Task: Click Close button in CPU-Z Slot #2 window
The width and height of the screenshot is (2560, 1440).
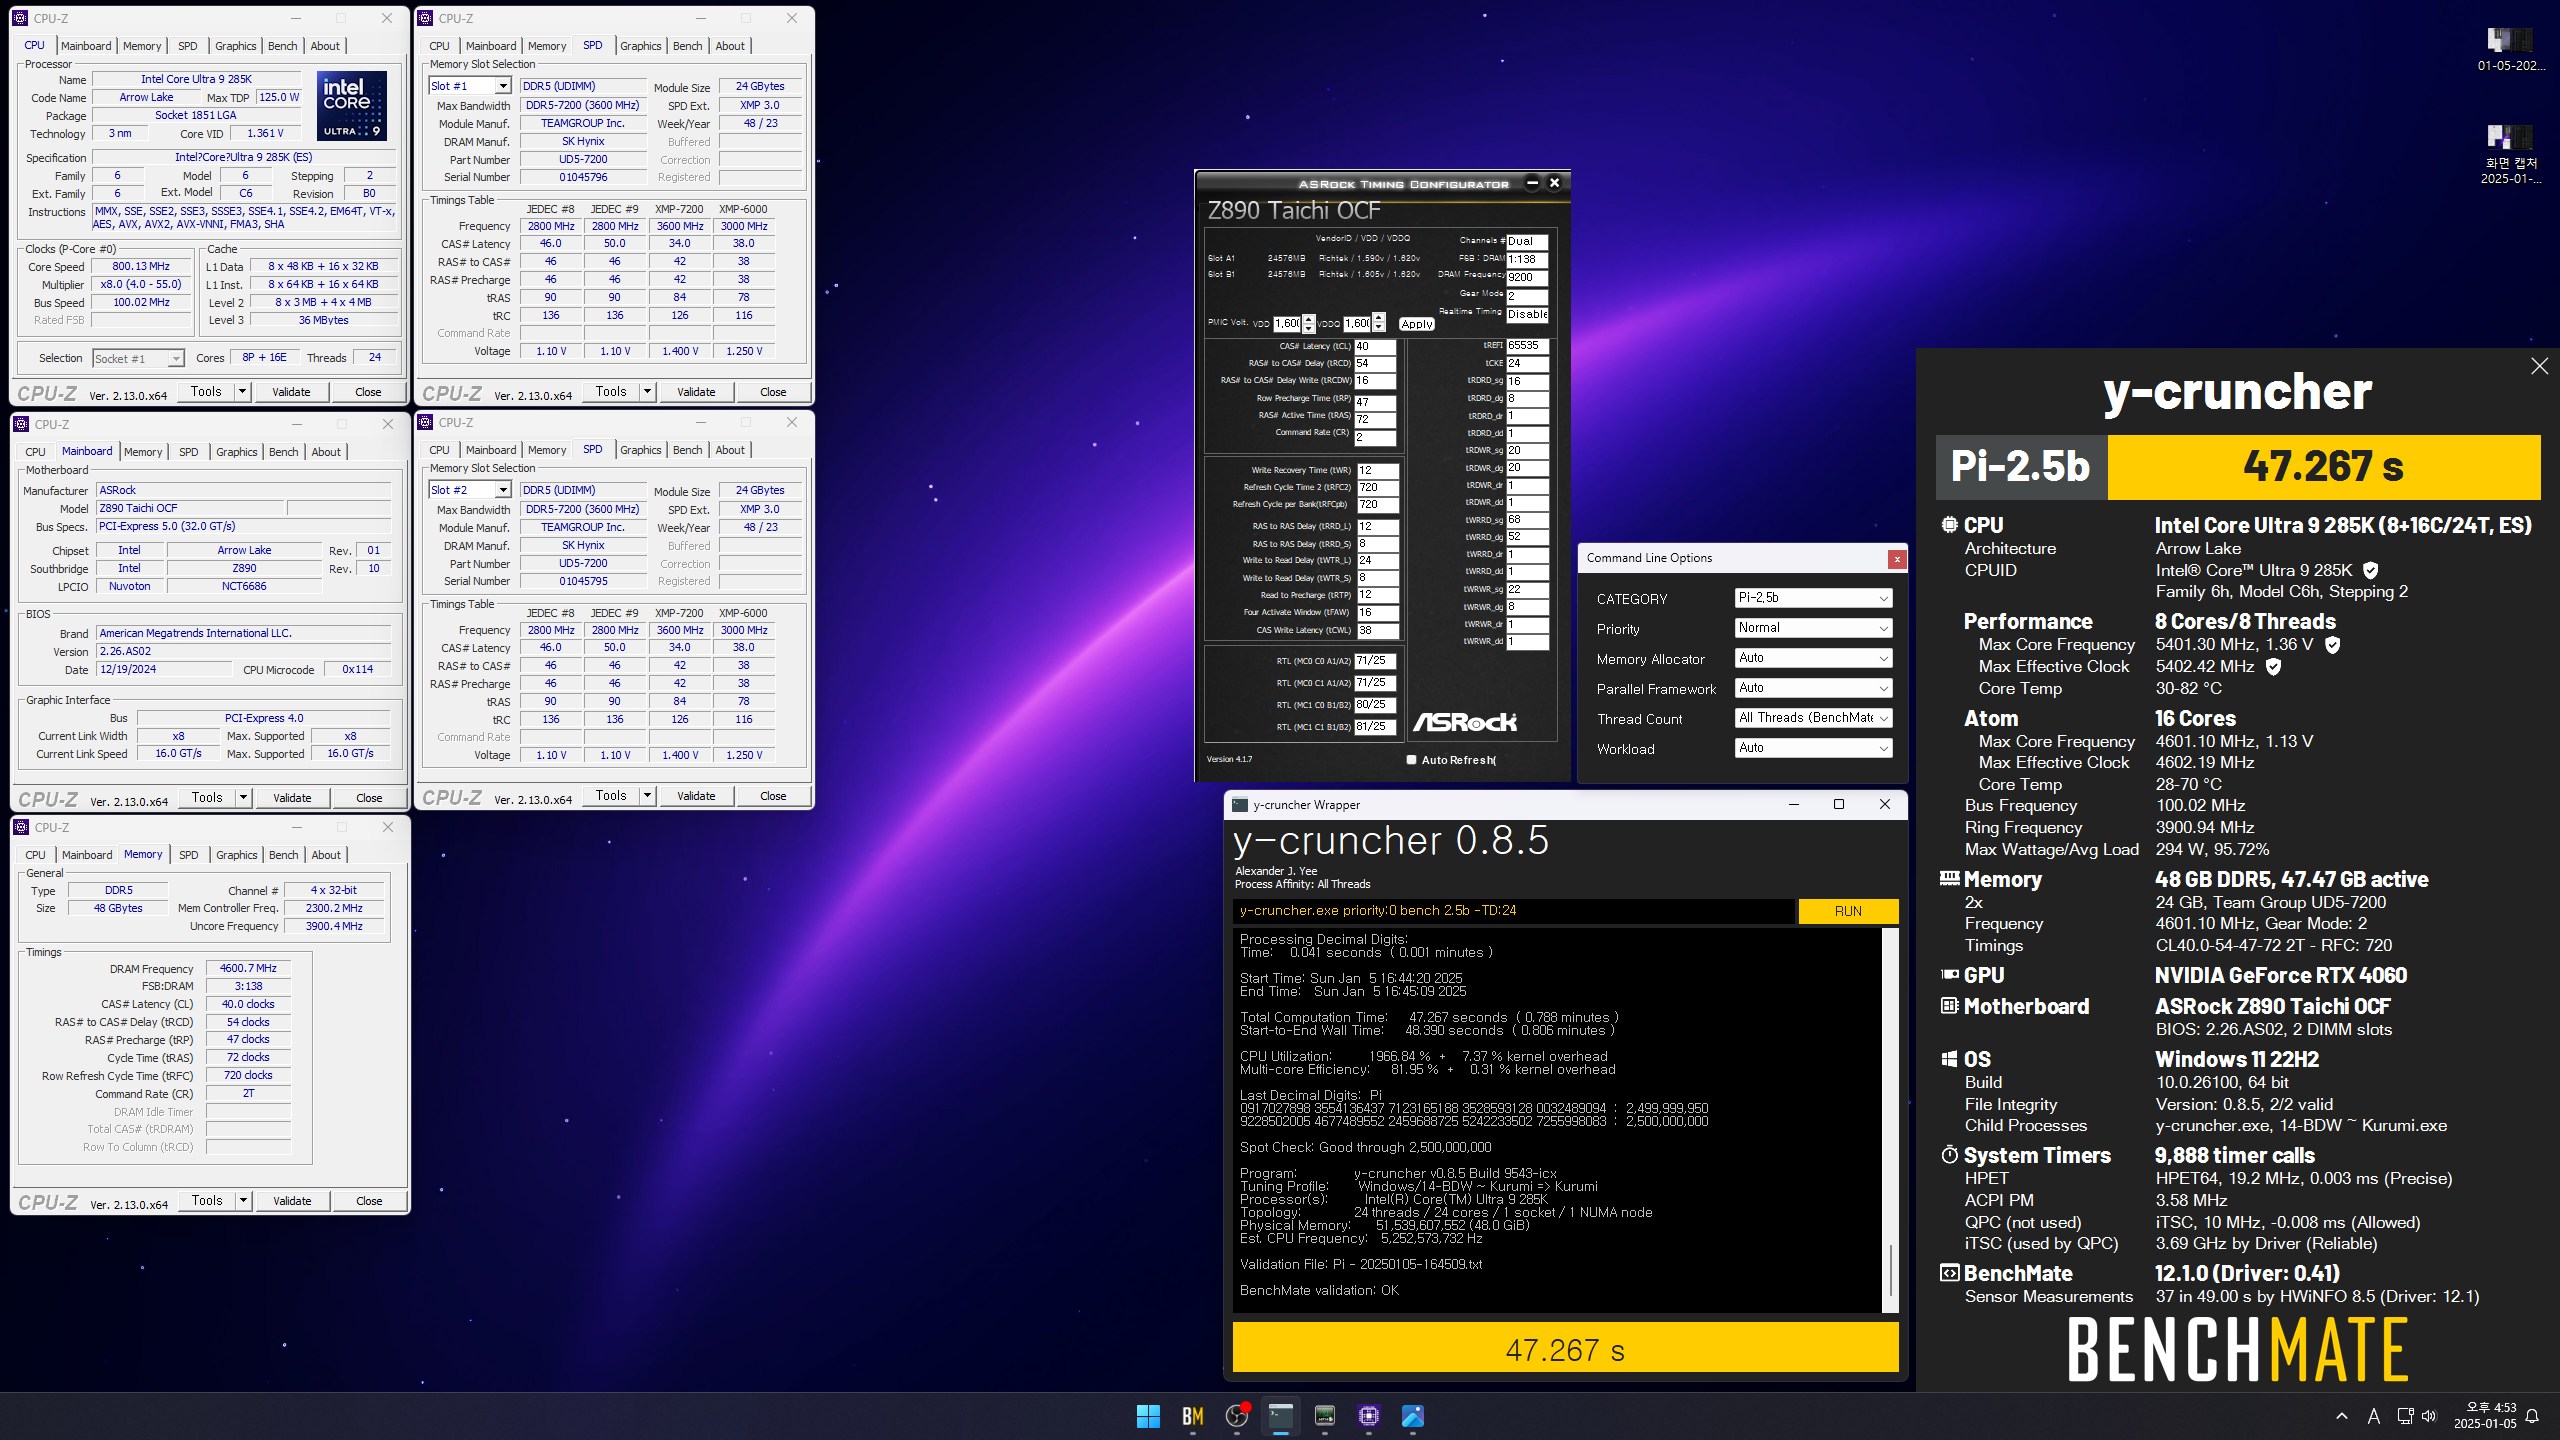Action: tap(773, 796)
